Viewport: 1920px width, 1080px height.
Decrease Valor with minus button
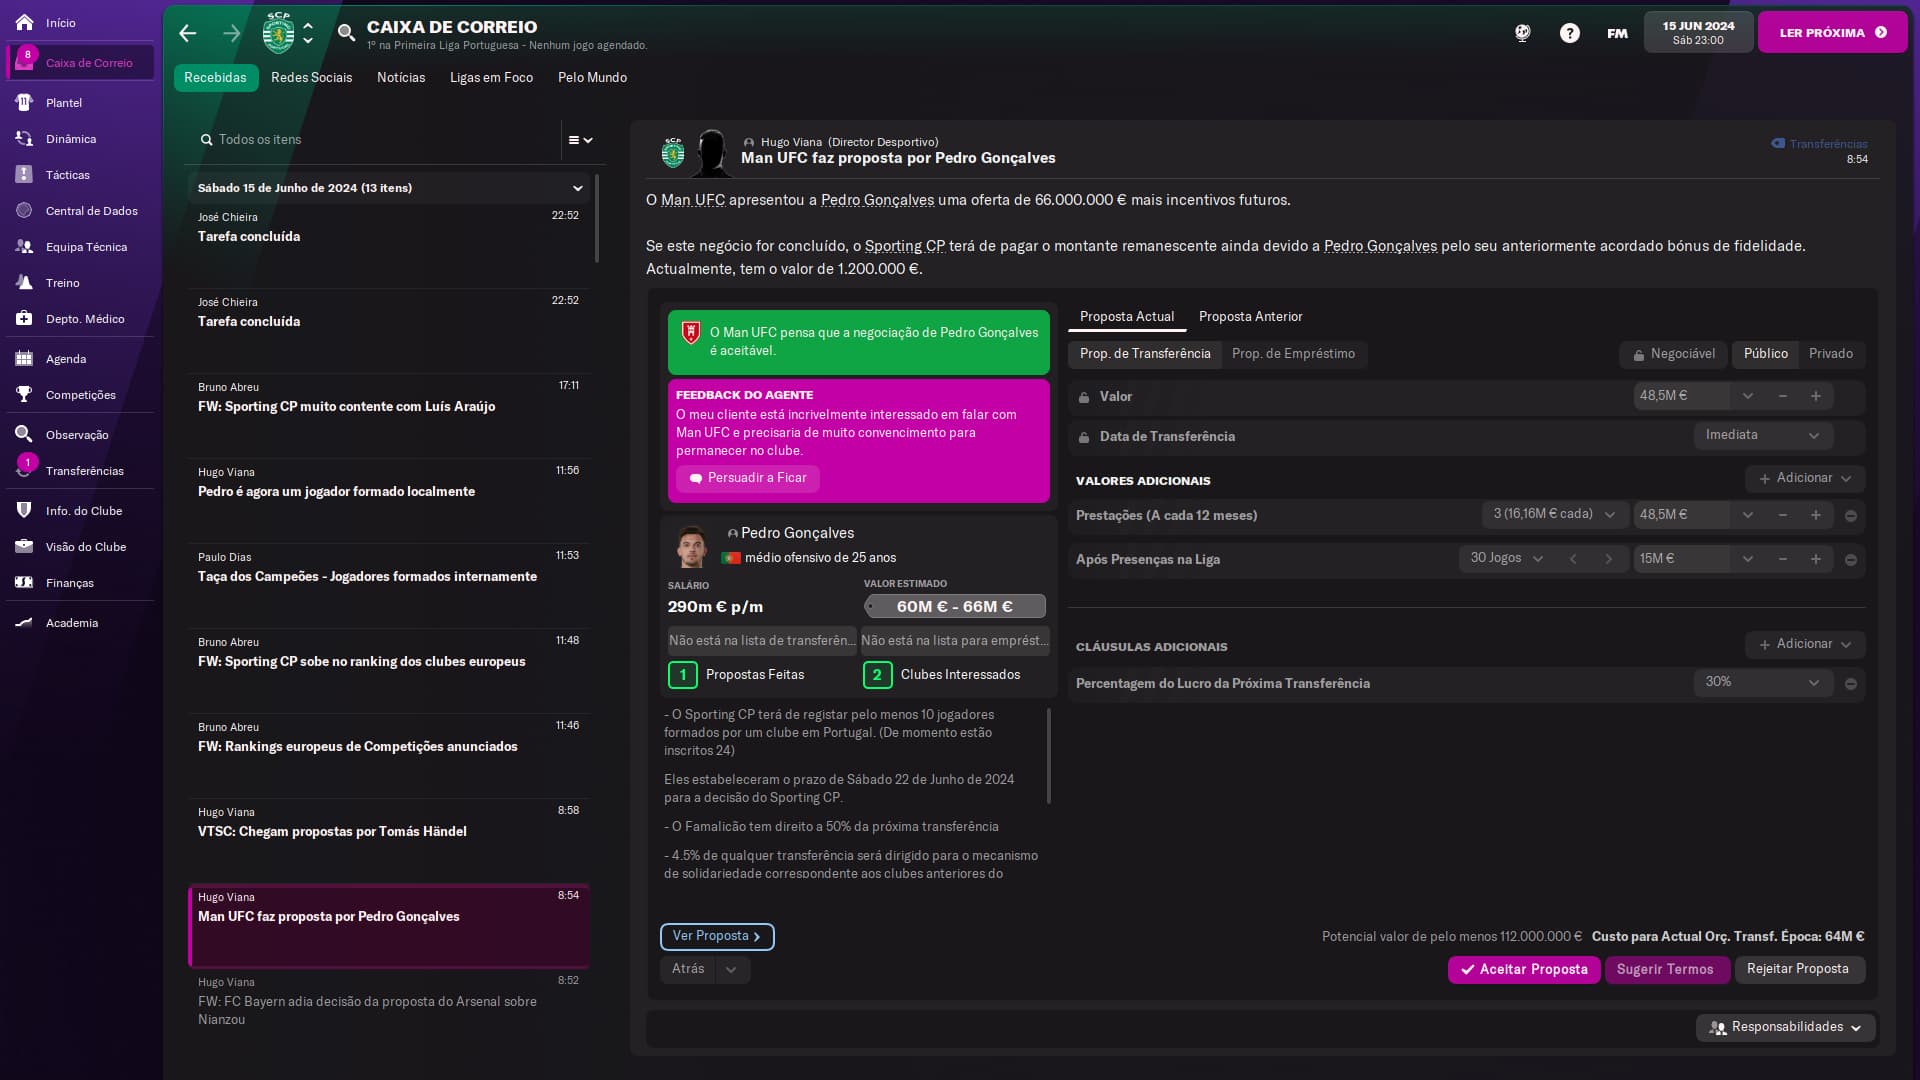(x=1783, y=396)
